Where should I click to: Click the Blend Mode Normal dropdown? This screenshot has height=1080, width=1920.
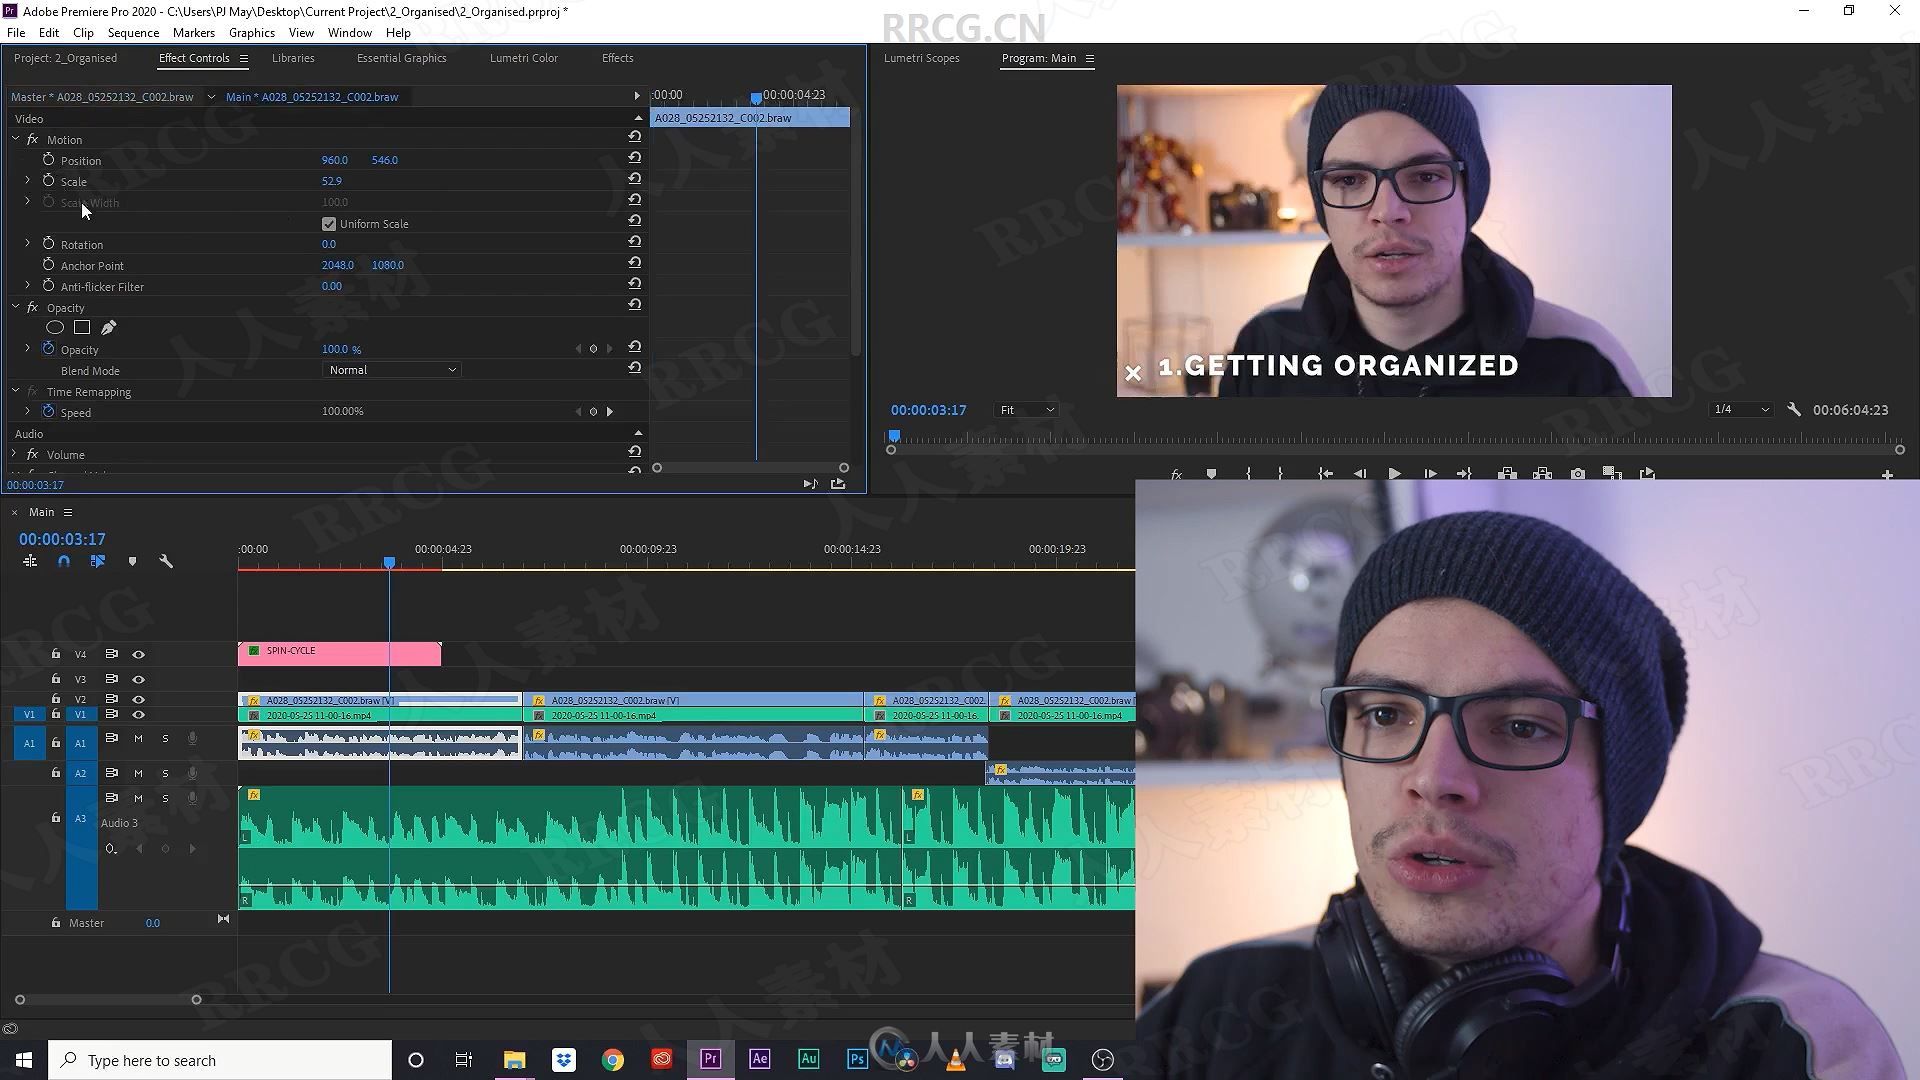[389, 369]
